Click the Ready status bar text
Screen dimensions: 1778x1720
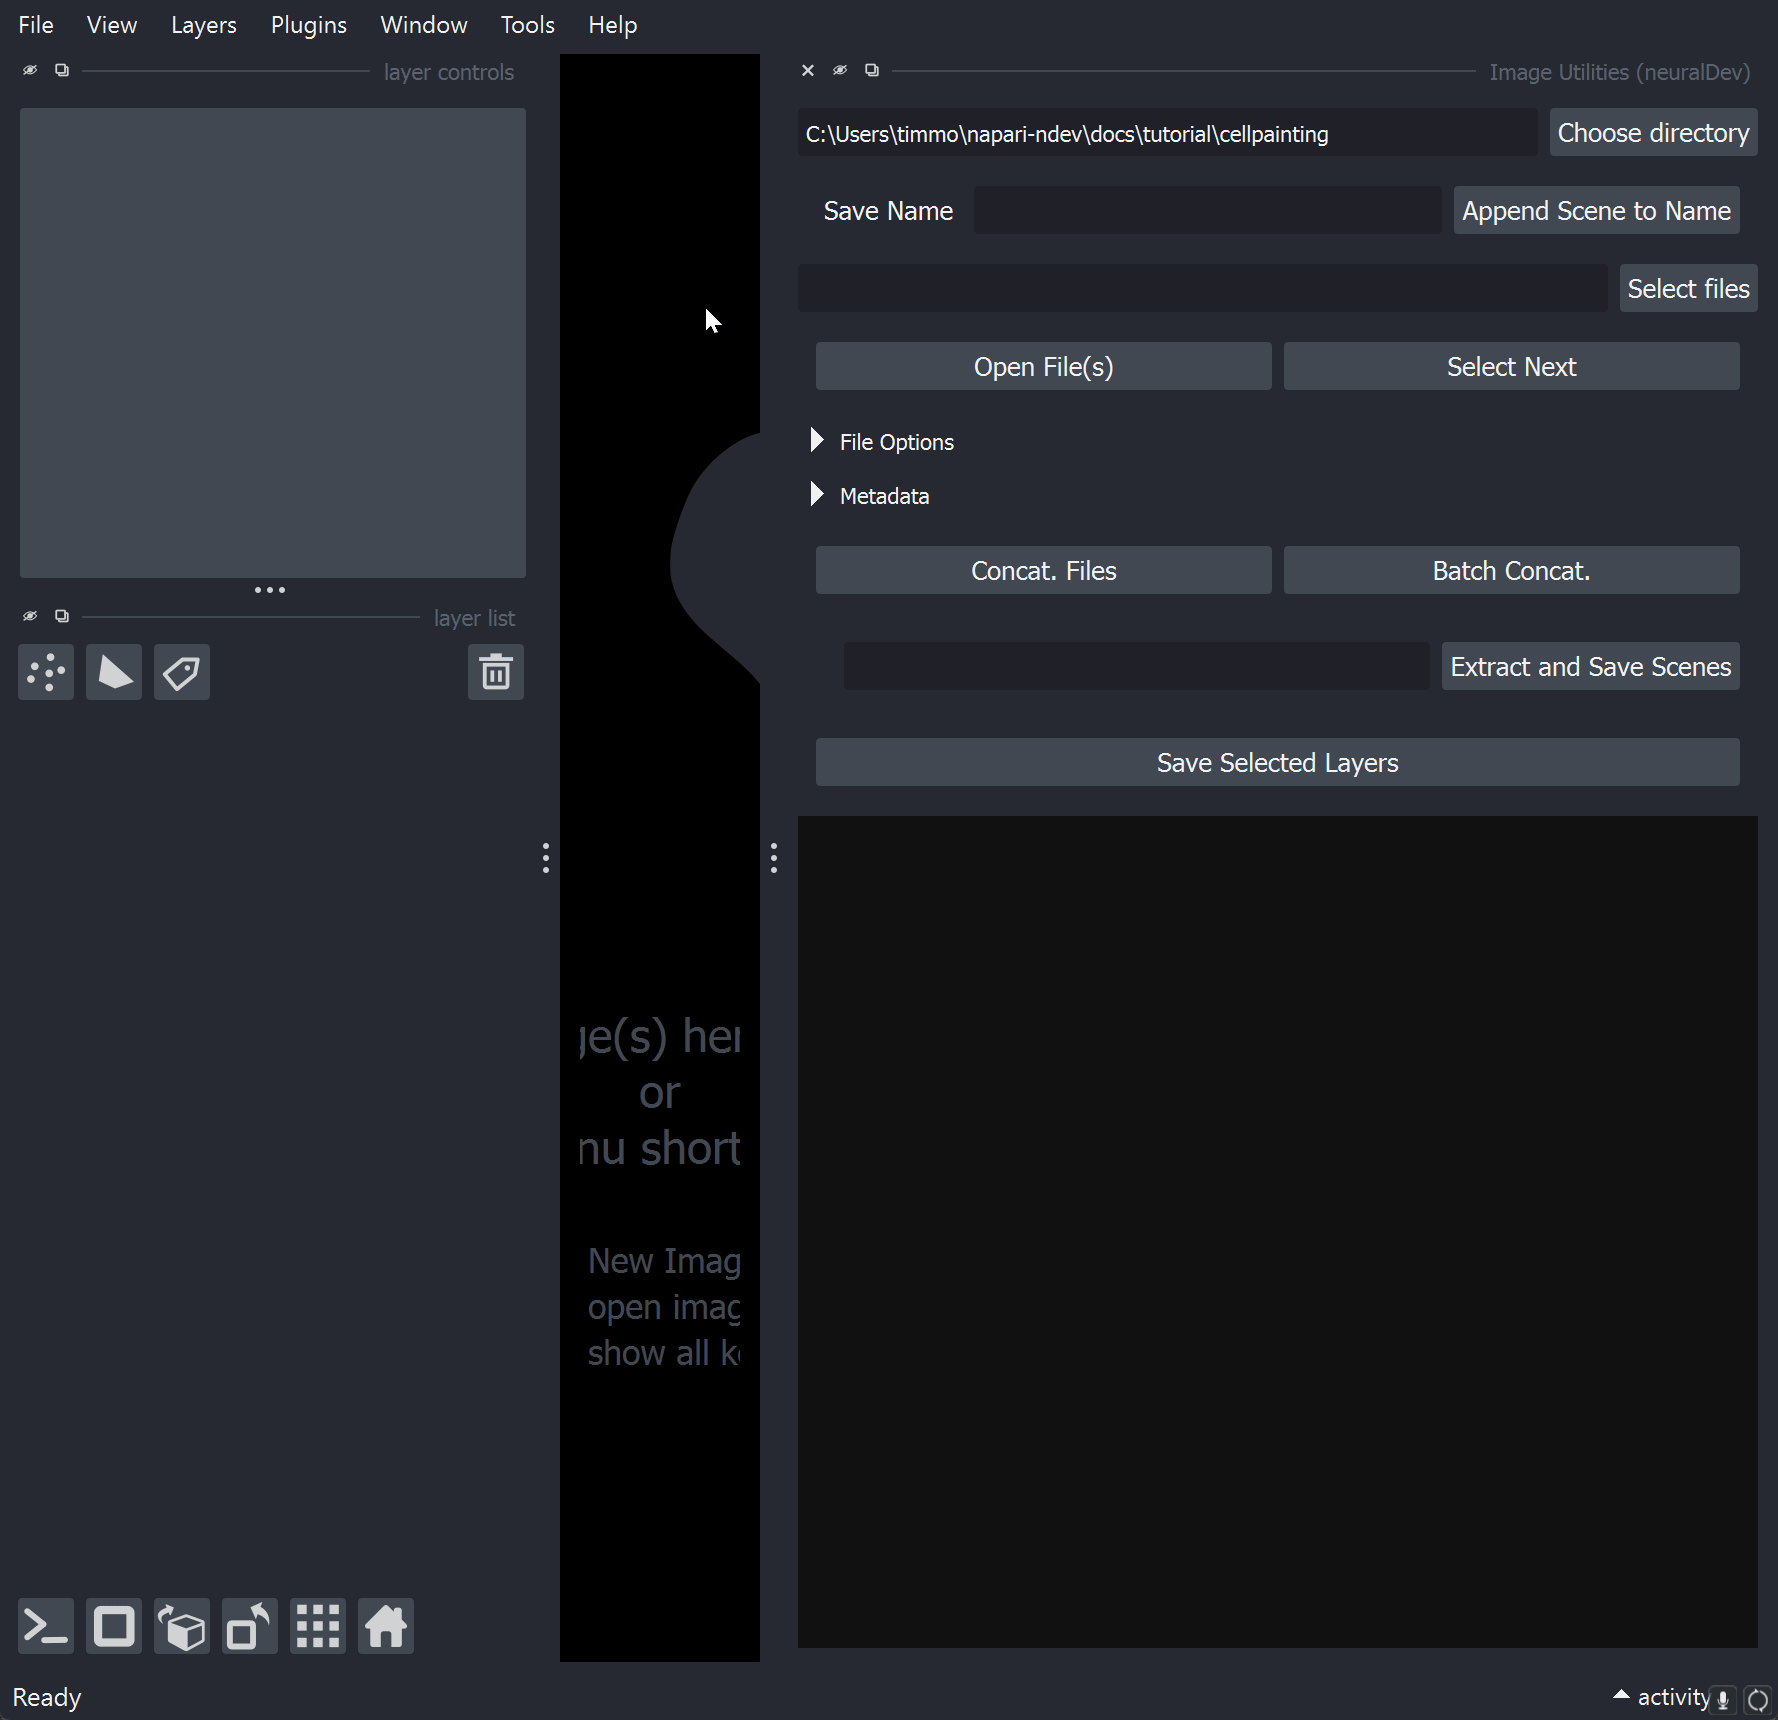(47, 1697)
